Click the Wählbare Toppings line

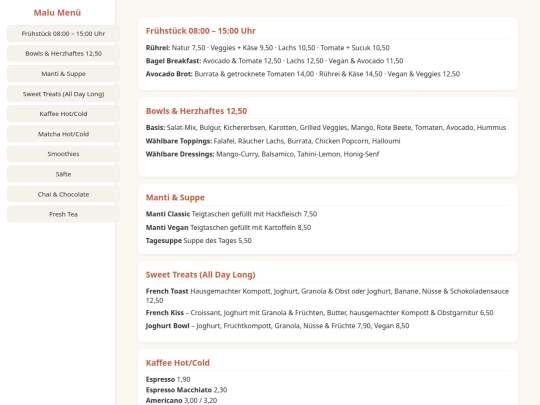click(x=273, y=141)
